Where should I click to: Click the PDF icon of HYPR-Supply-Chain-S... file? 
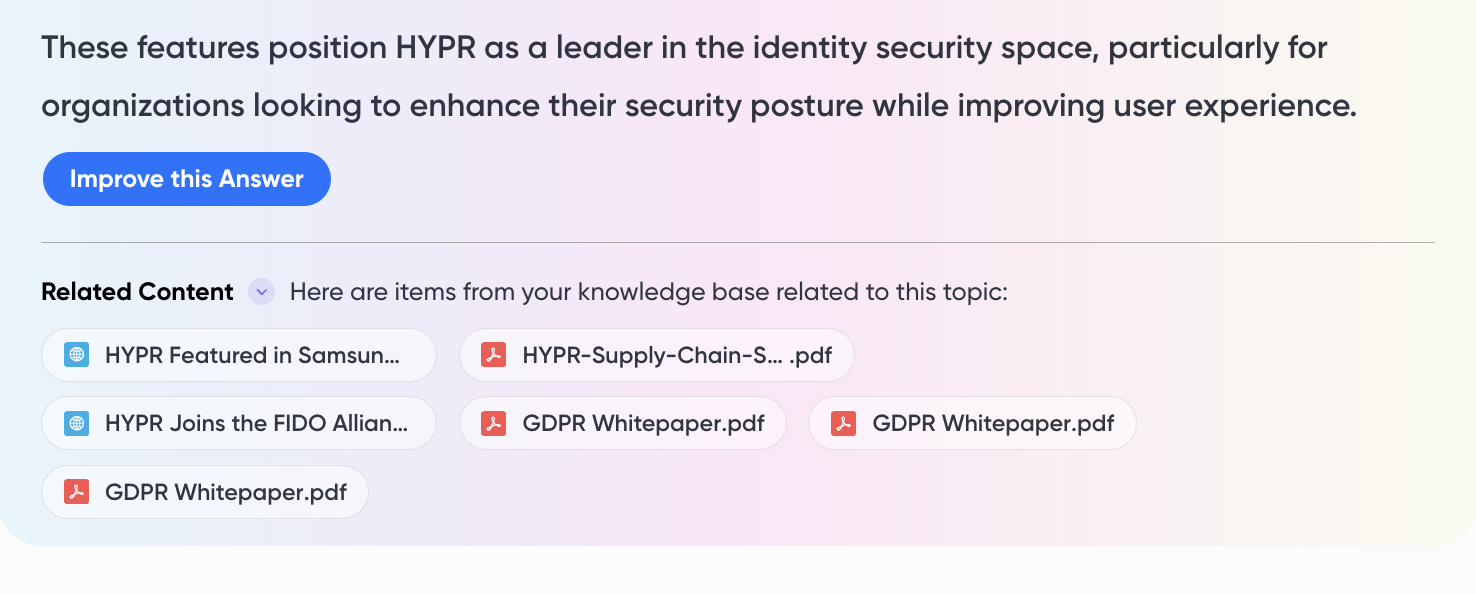click(x=493, y=355)
